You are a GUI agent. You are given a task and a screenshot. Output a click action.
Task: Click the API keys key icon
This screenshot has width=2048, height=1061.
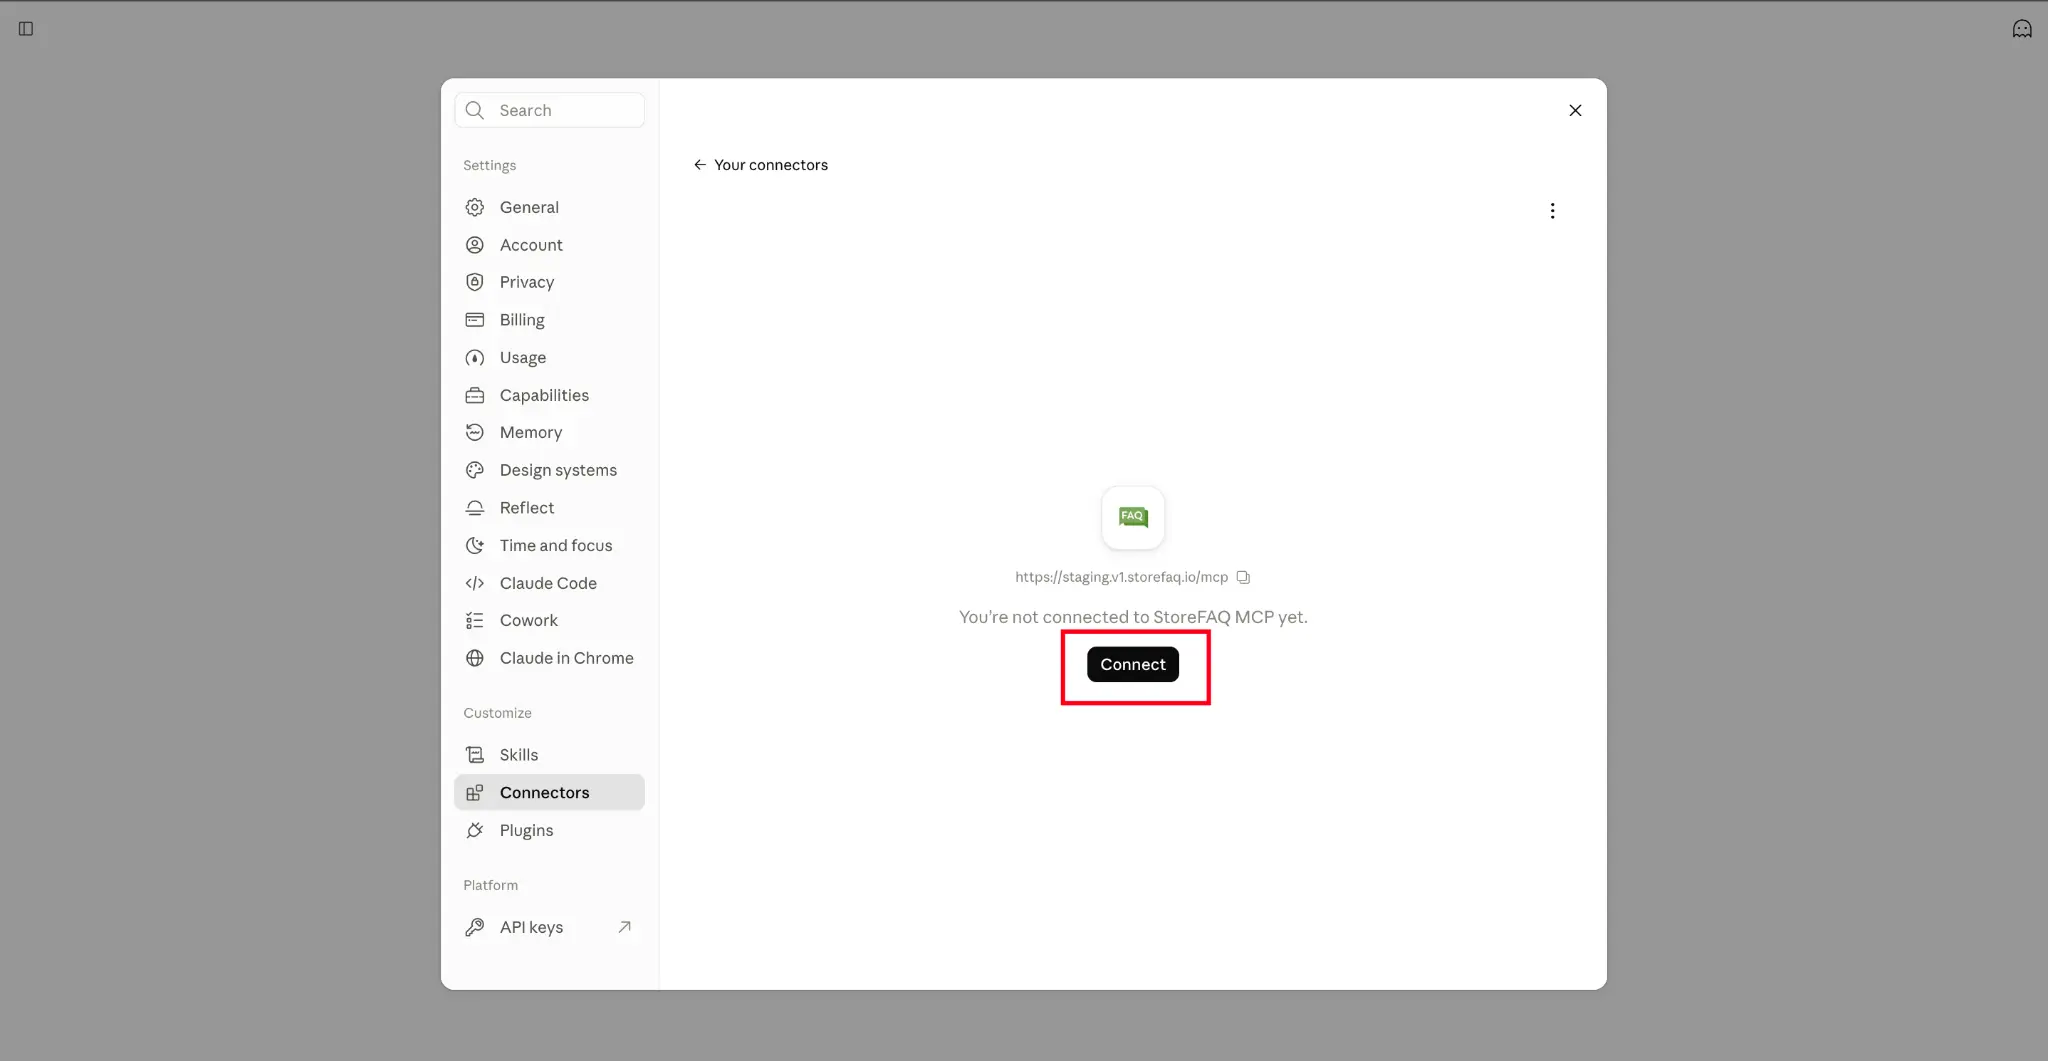475,927
